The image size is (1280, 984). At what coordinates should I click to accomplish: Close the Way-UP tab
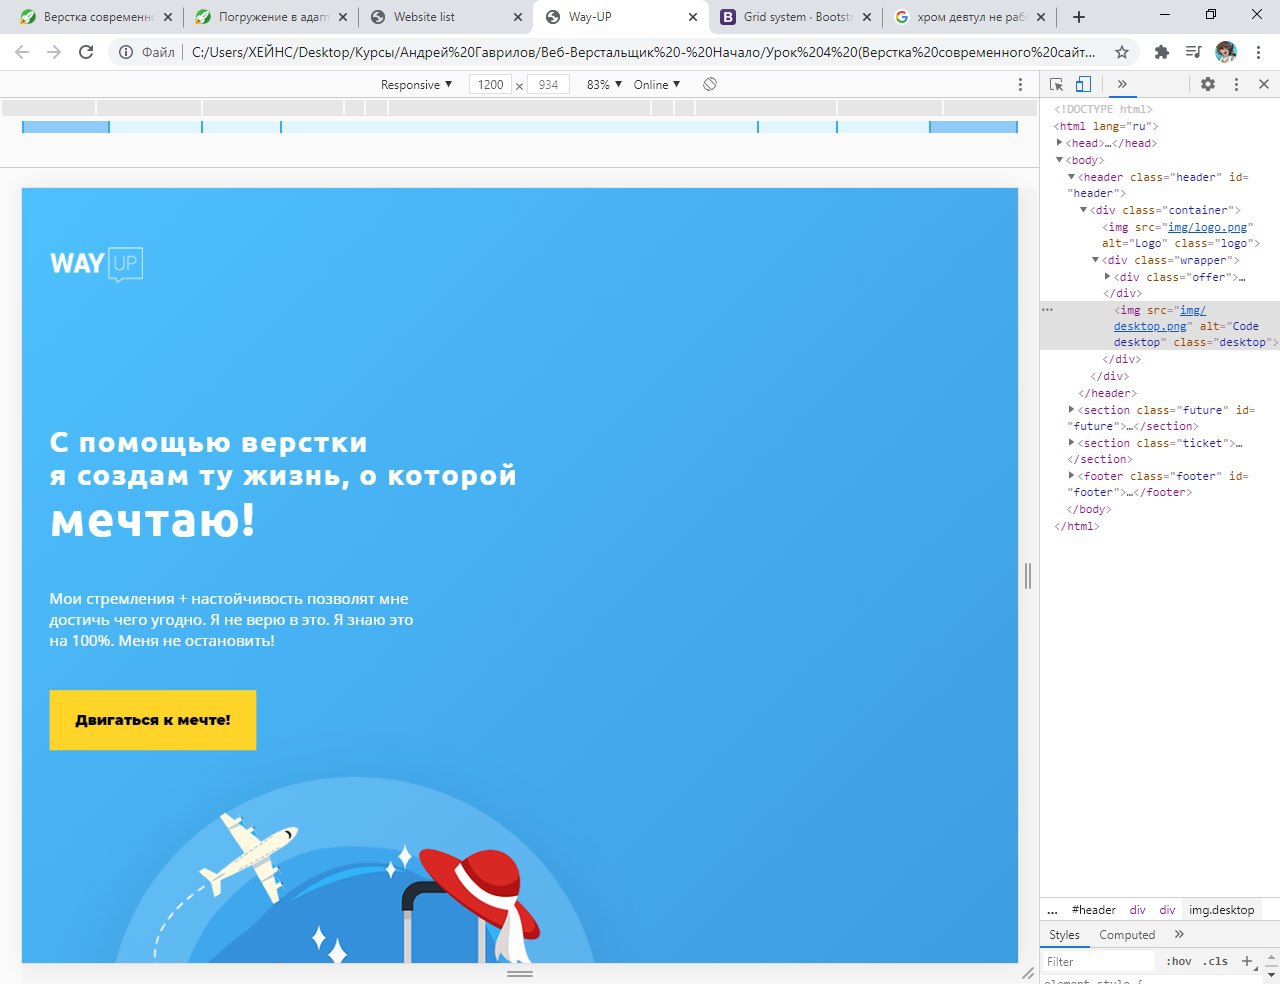point(693,17)
